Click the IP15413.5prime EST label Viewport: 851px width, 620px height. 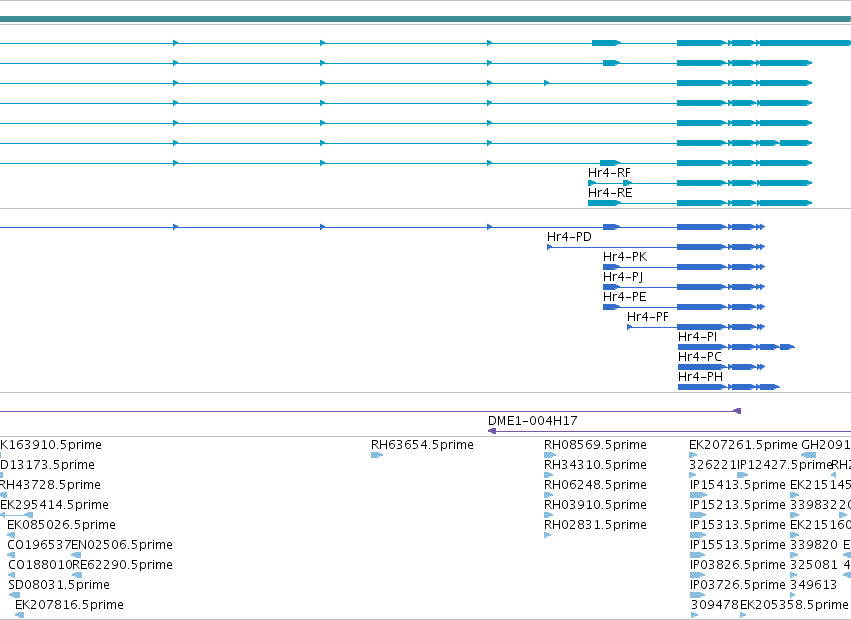738,485
